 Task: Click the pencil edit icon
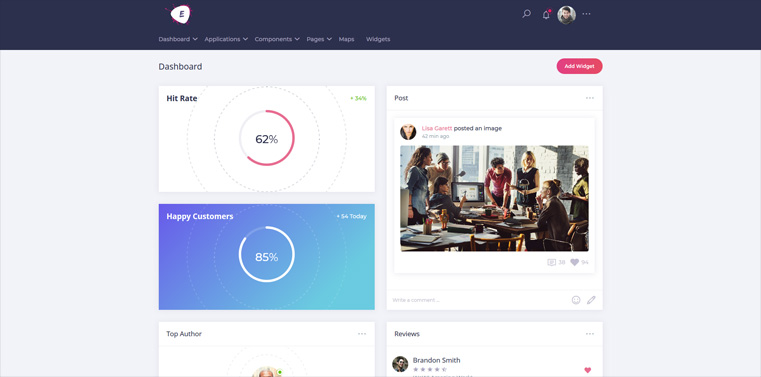(591, 300)
